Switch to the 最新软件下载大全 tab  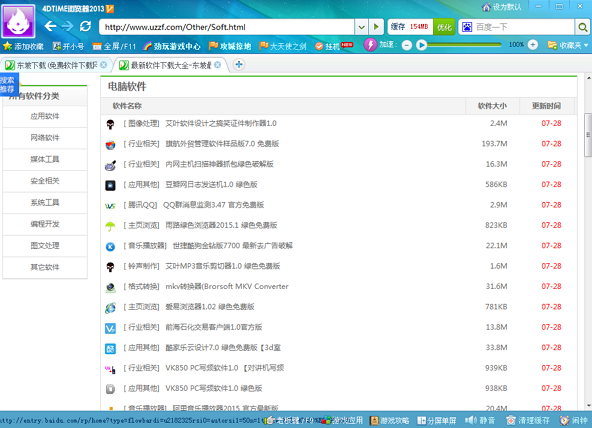[x=171, y=65]
